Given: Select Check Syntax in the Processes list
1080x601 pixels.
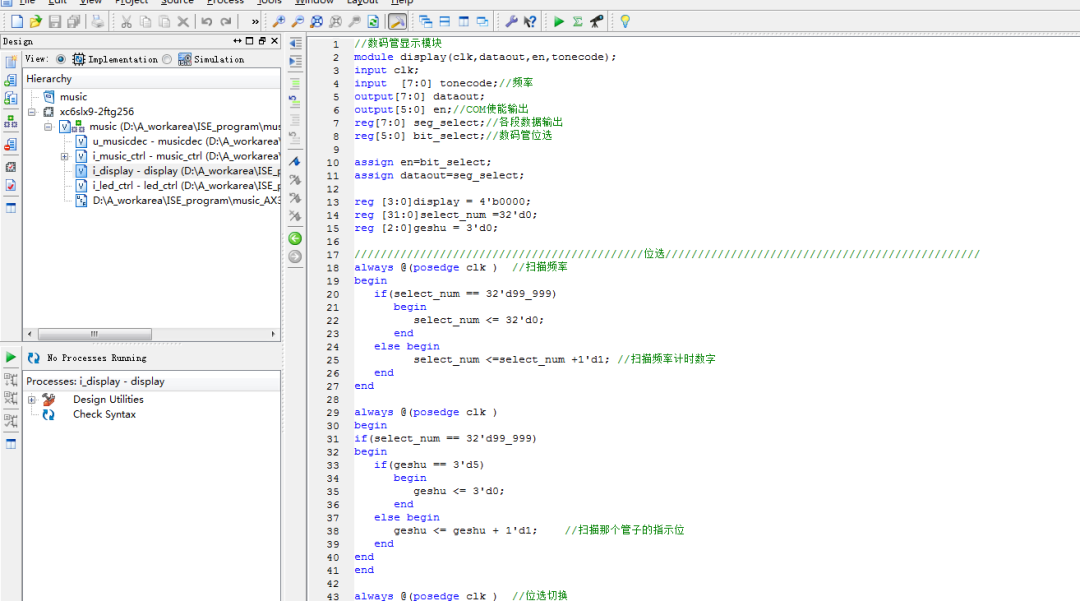Looking at the screenshot, I should [x=104, y=414].
